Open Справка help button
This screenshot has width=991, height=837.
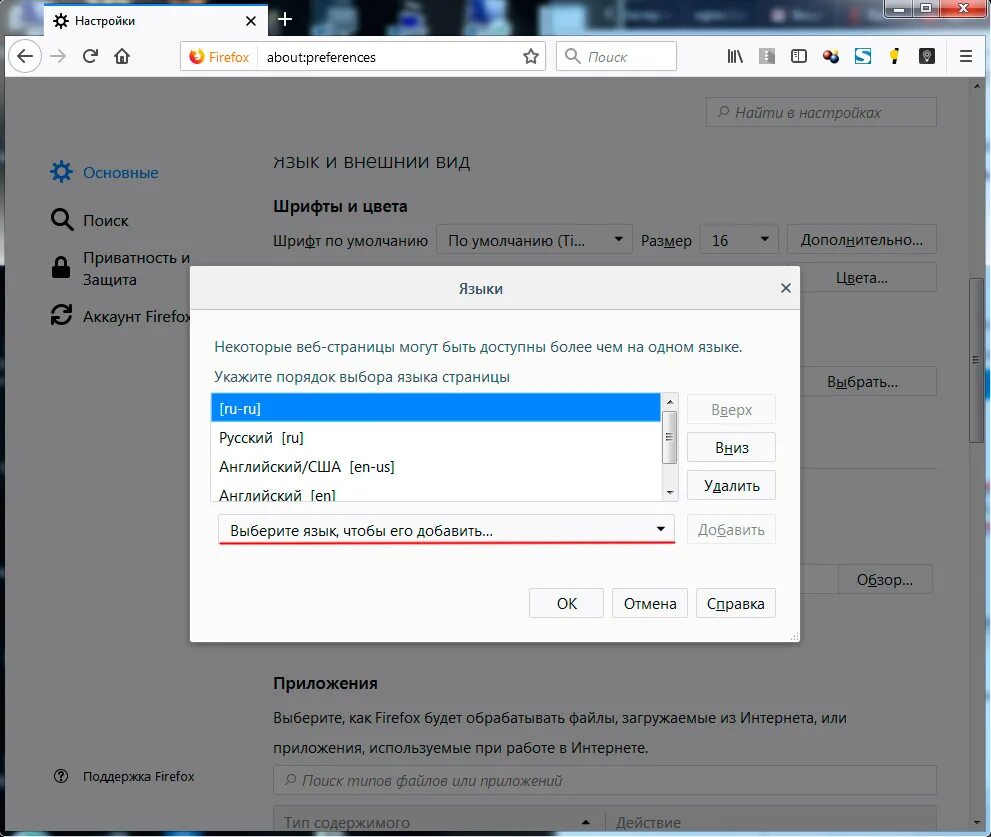(x=736, y=604)
